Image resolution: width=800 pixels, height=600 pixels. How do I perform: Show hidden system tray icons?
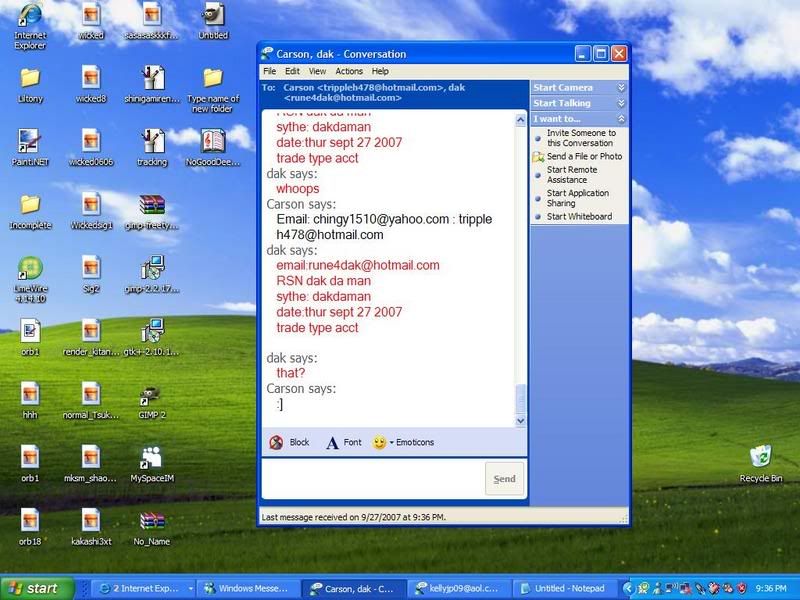point(628,589)
